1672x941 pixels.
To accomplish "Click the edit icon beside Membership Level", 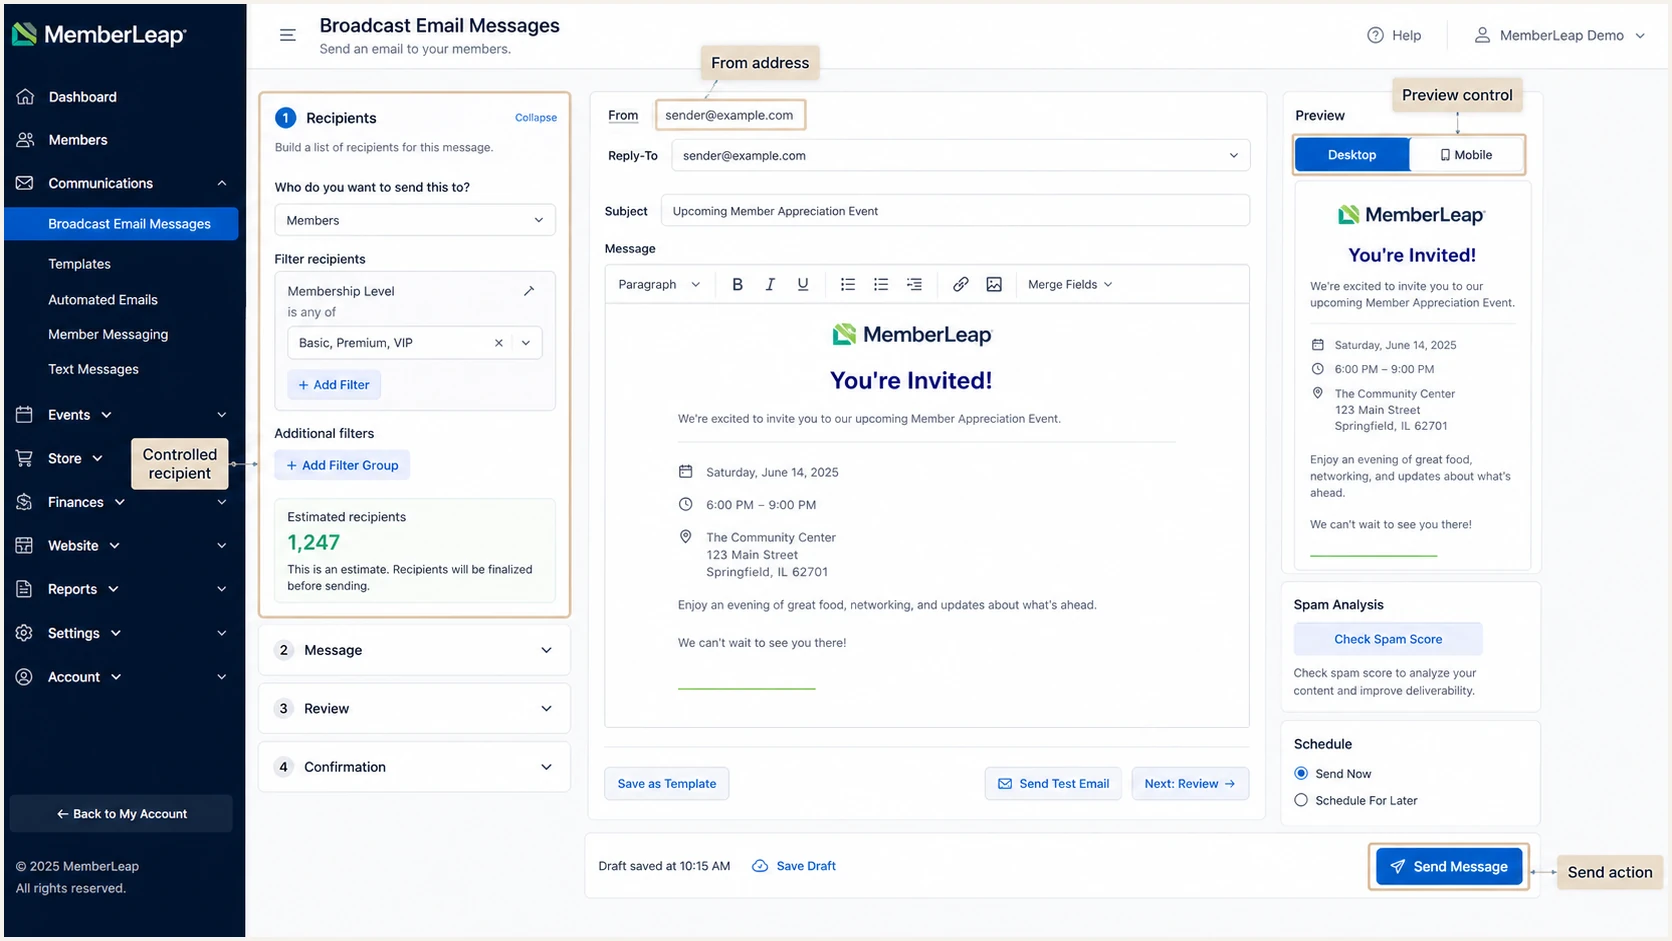I will (x=529, y=291).
